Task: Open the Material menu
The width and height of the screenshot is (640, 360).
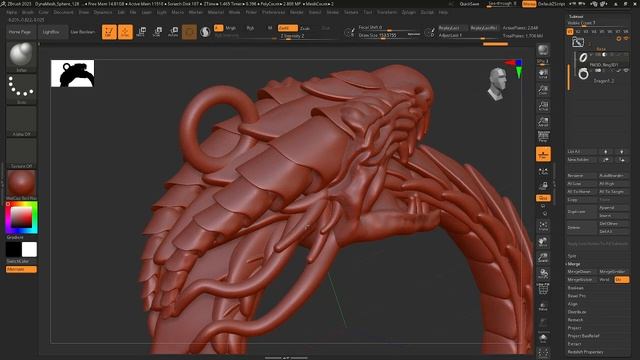Action: point(216,12)
